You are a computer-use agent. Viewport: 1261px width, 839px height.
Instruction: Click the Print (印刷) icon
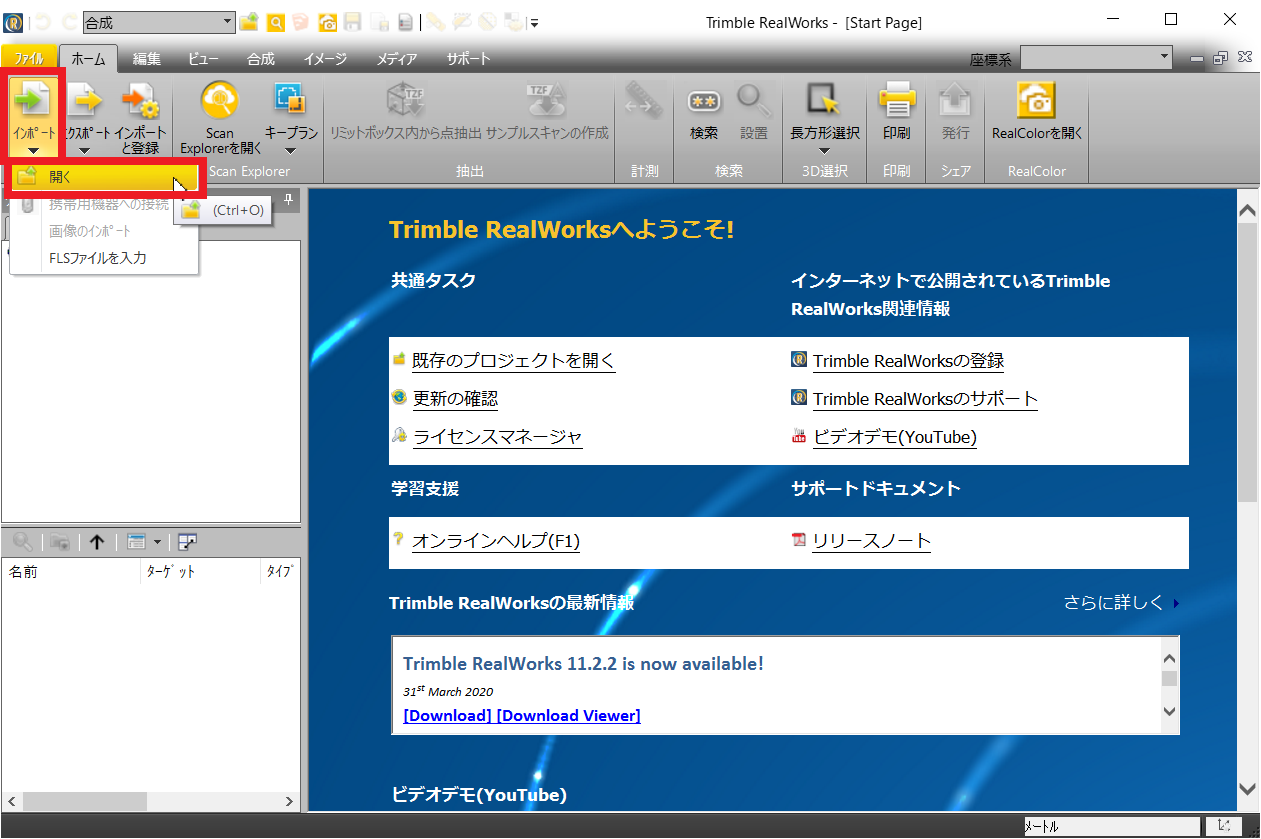click(x=897, y=99)
